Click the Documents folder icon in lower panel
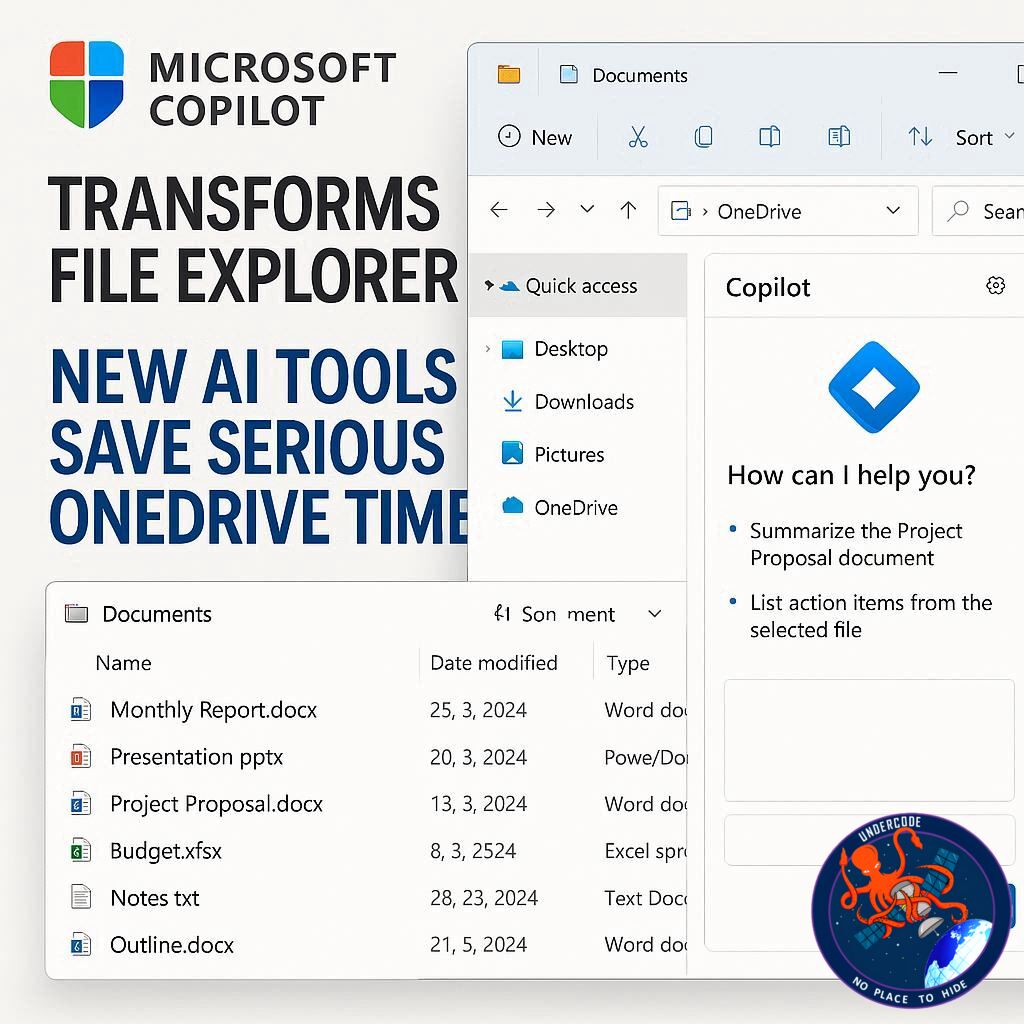Image resolution: width=1024 pixels, height=1024 pixels. tap(76, 613)
